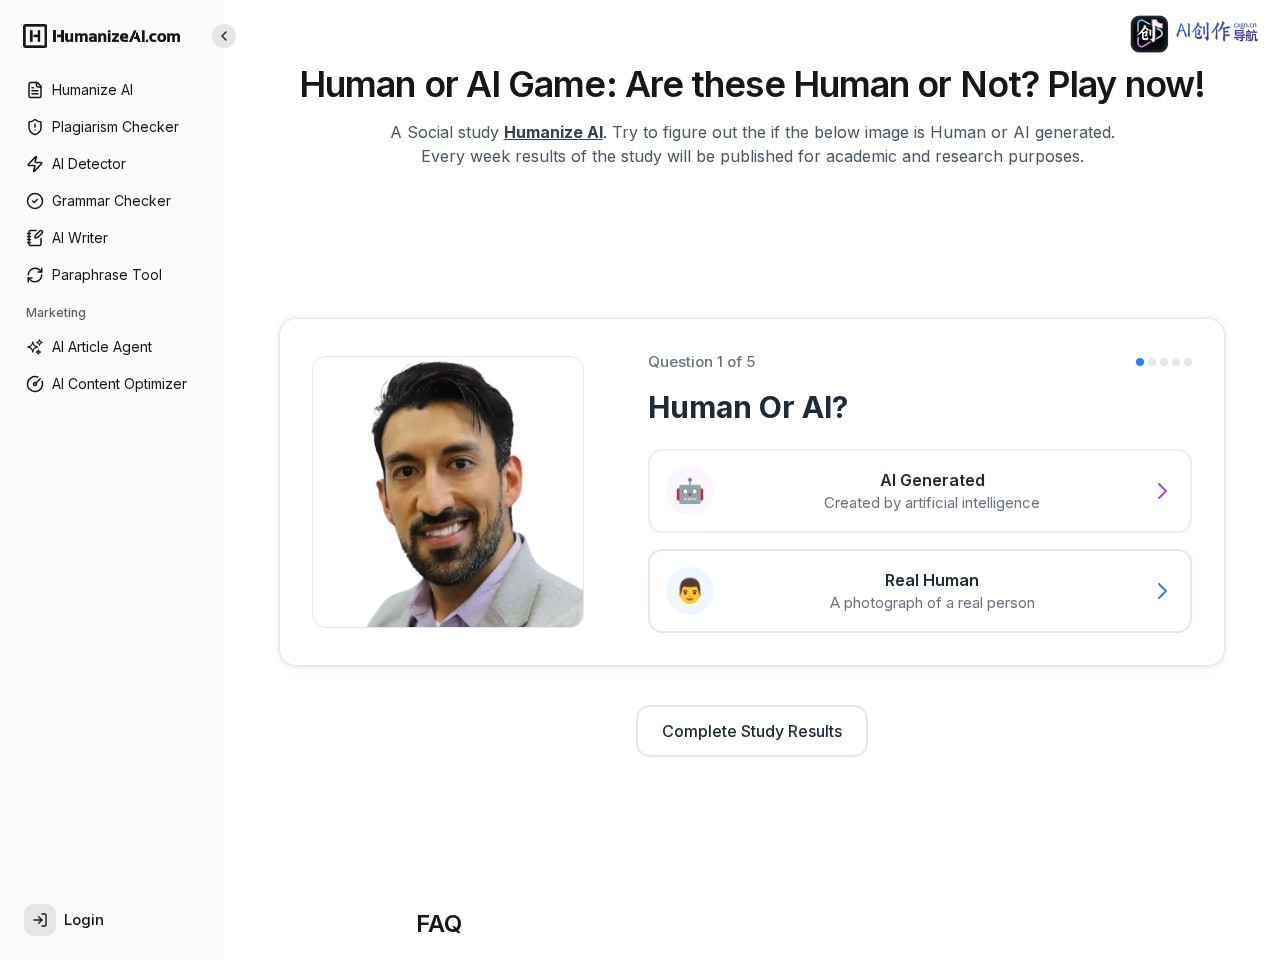The width and height of the screenshot is (1280, 960).
Task: Click the Login arrow icon
Action: (x=40, y=920)
